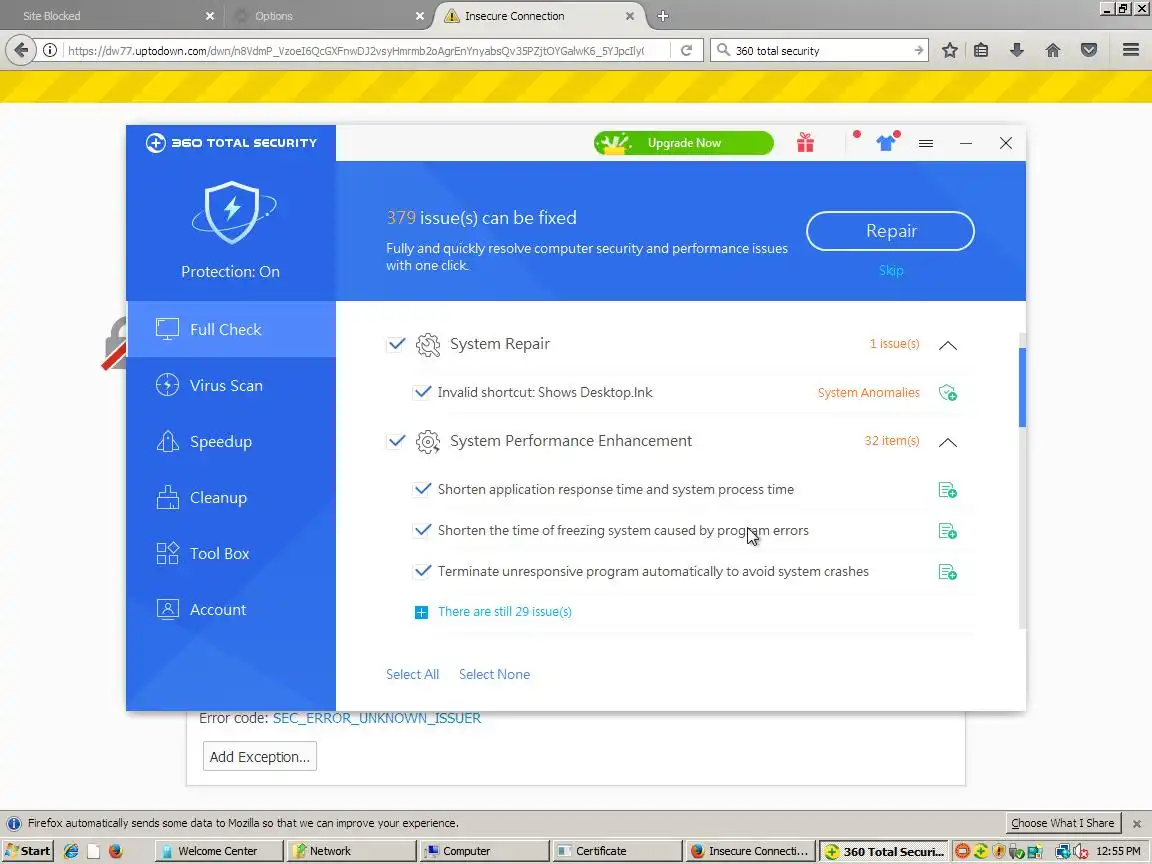Click the Upgrade Now button
The width and height of the screenshot is (1152, 864).
tap(684, 143)
